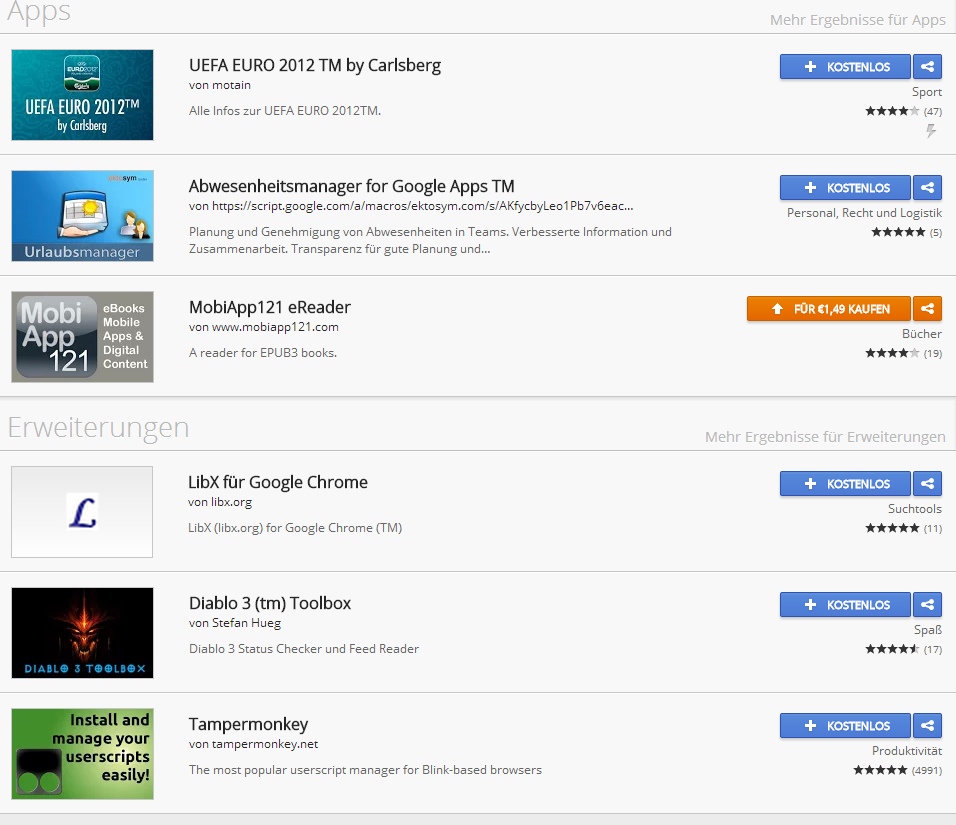Click publisher von Stefan Hueg
This screenshot has width=956, height=825.
click(235, 623)
